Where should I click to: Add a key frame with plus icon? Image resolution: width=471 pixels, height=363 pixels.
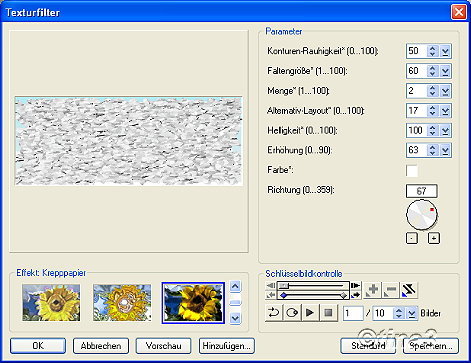pos(372,290)
